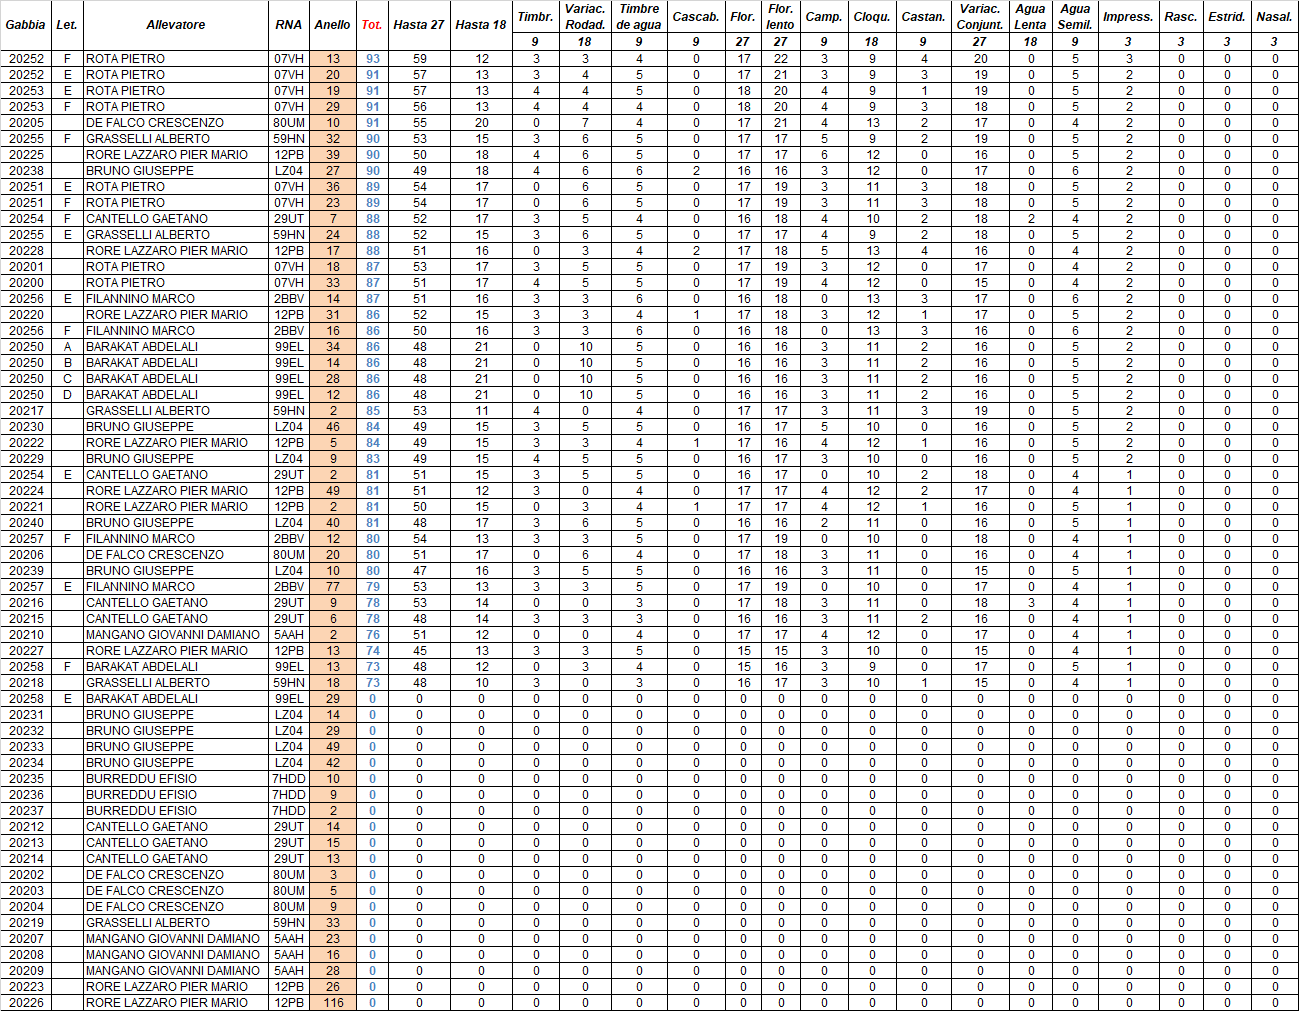Select the Timbr. column header
This screenshot has width=1299, height=1011.
pyautogui.click(x=535, y=17)
